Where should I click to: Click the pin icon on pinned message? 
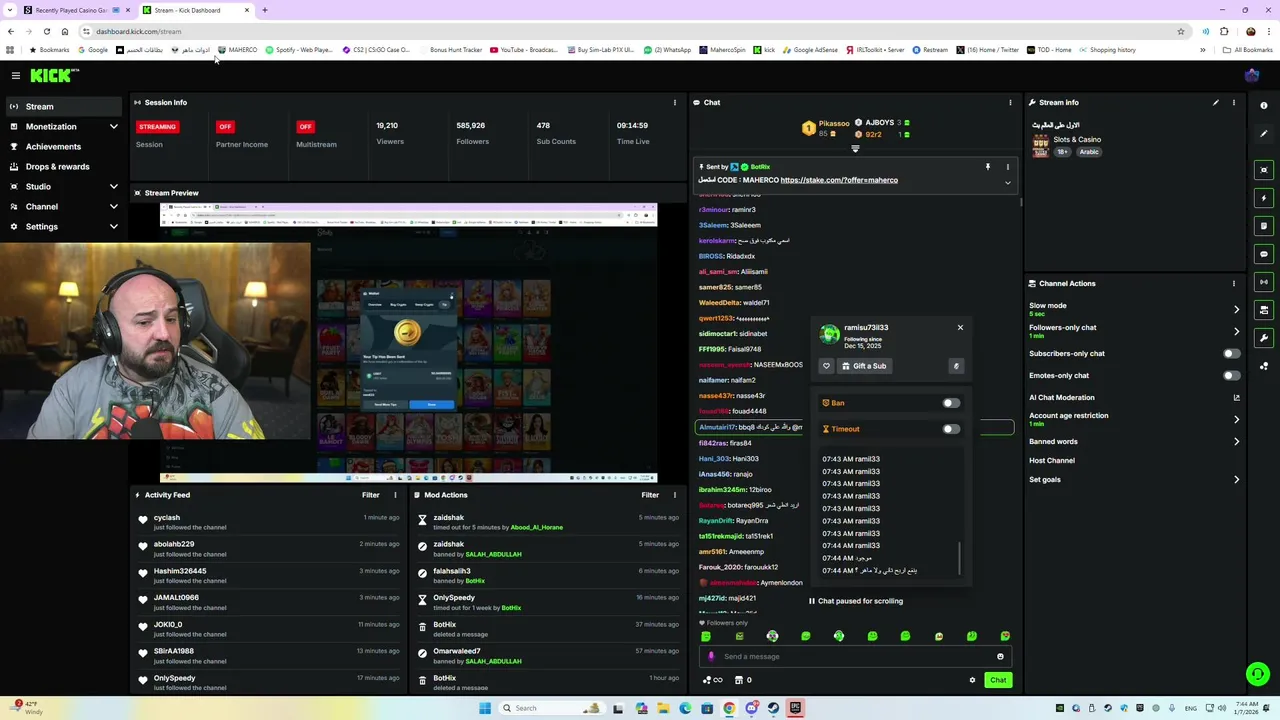click(987, 167)
